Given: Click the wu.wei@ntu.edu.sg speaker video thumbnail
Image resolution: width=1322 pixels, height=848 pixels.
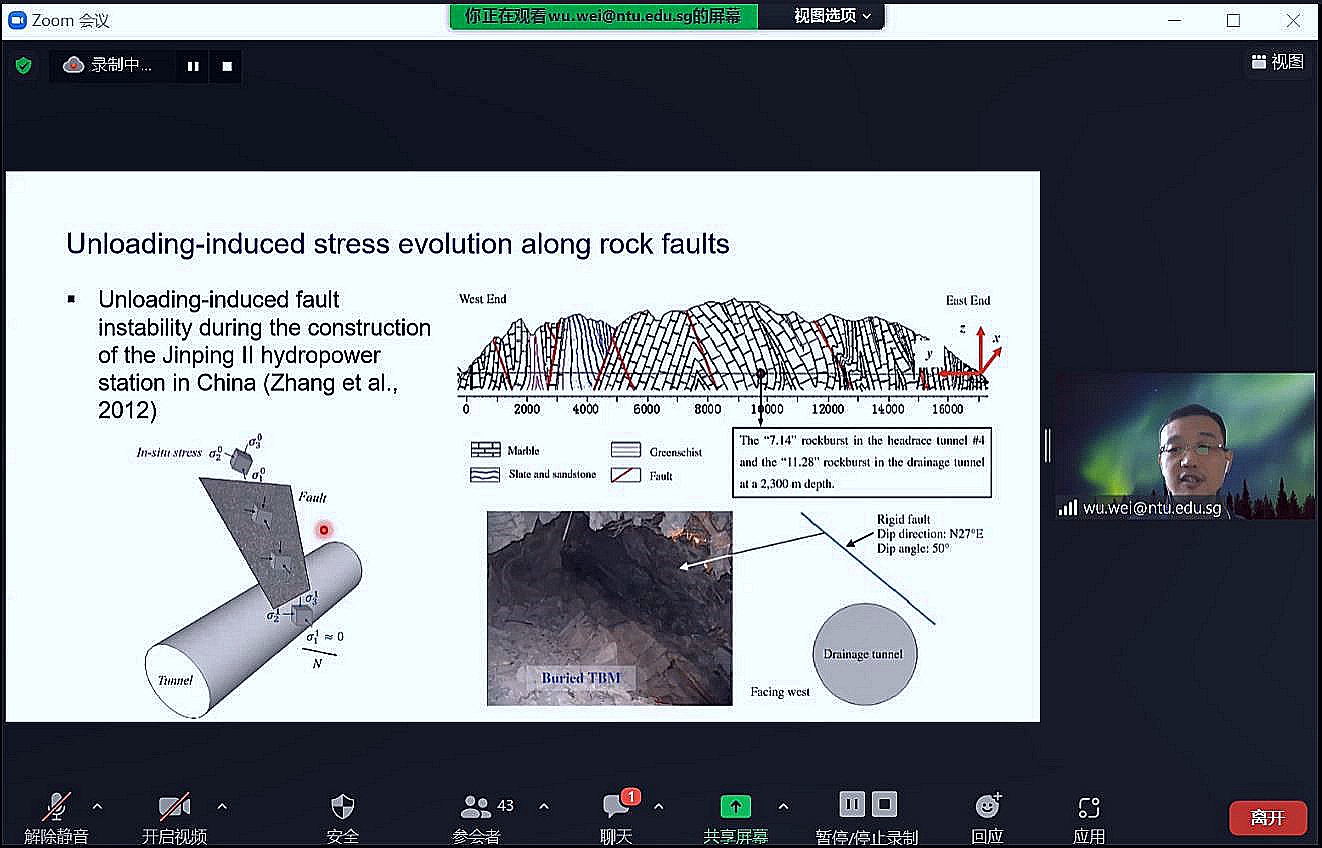Looking at the screenshot, I should (1185, 446).
